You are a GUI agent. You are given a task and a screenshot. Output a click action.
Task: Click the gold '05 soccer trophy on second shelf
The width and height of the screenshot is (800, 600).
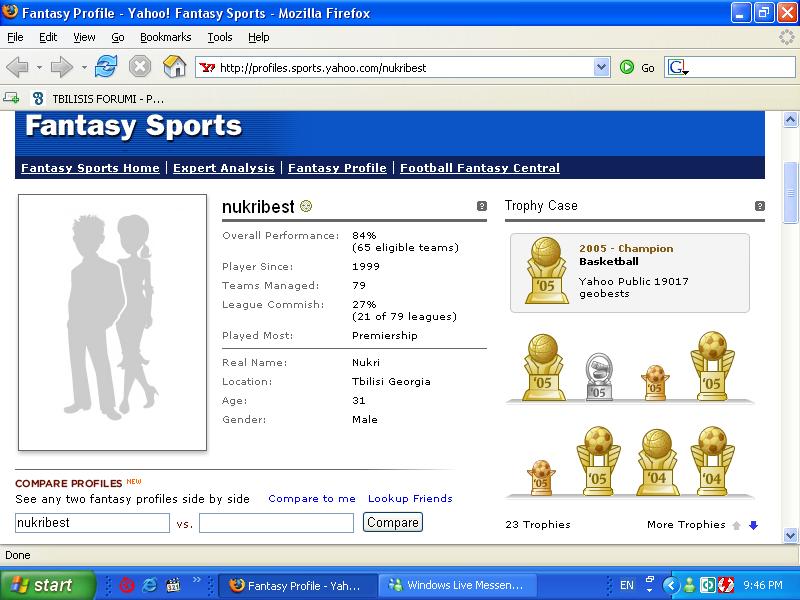click(x=598, y=461)
